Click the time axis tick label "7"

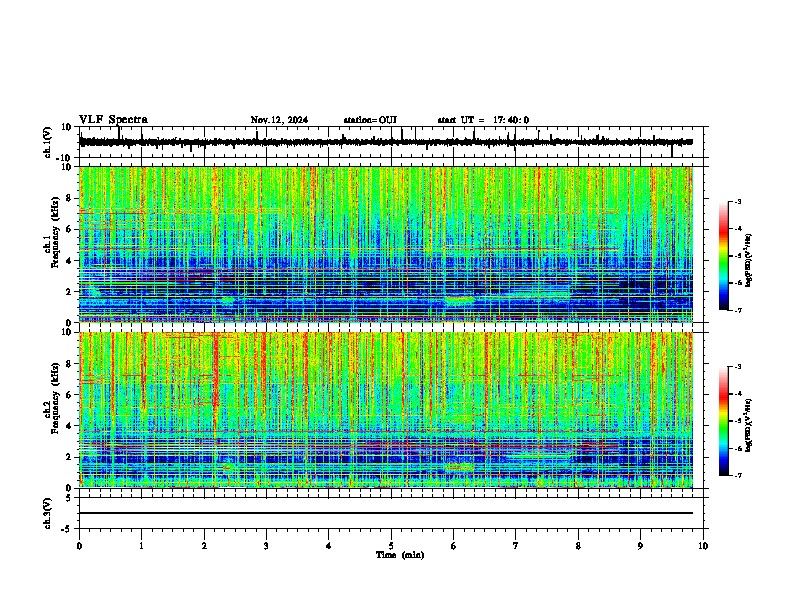[516, 546]
